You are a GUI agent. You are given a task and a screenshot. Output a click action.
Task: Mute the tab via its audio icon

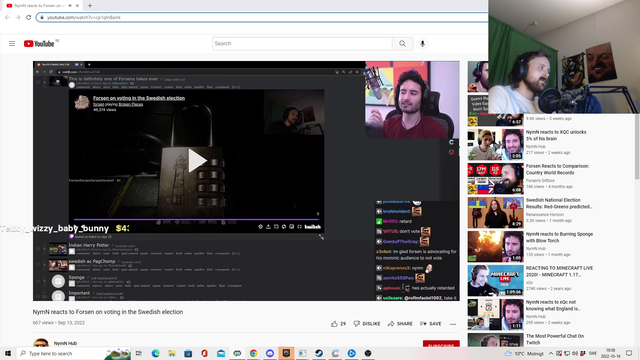[x=70, y=6]
